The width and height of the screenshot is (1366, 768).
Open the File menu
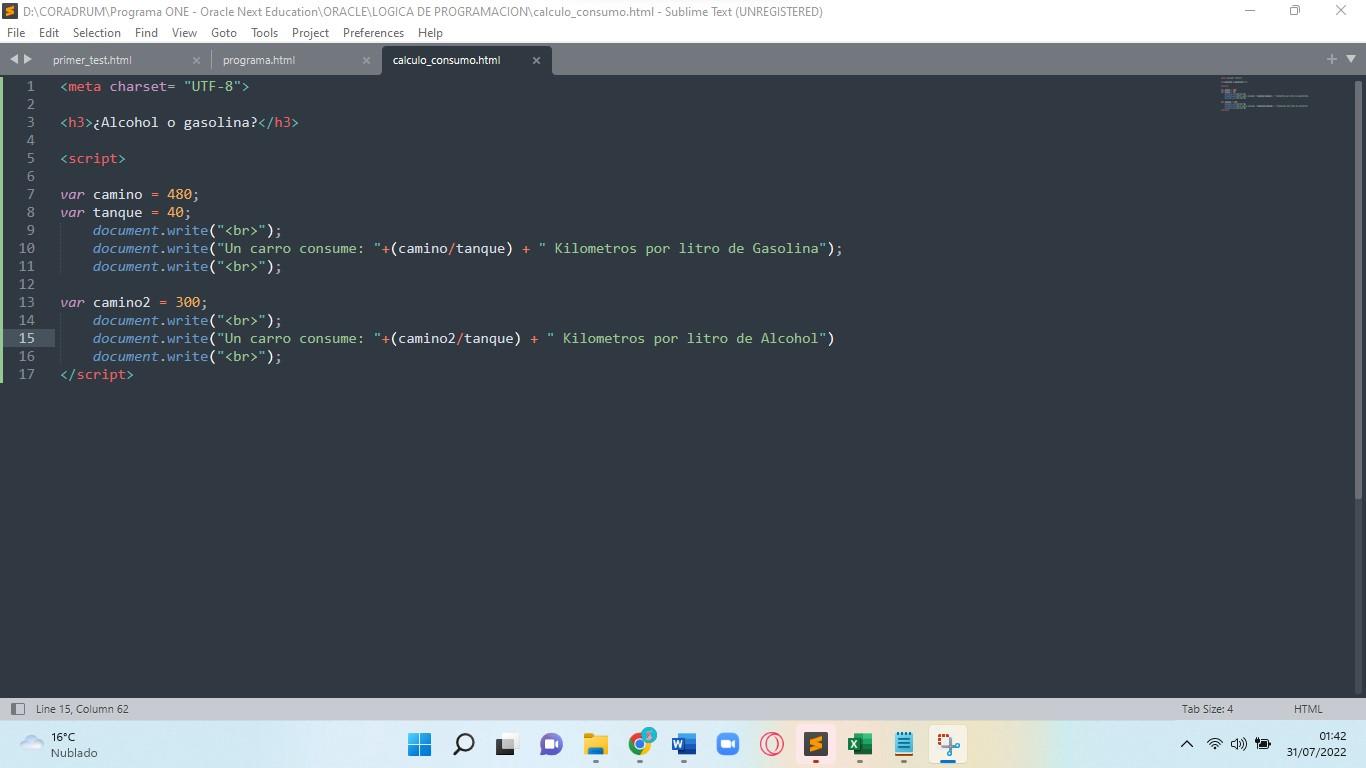click(x=16, y=32)
